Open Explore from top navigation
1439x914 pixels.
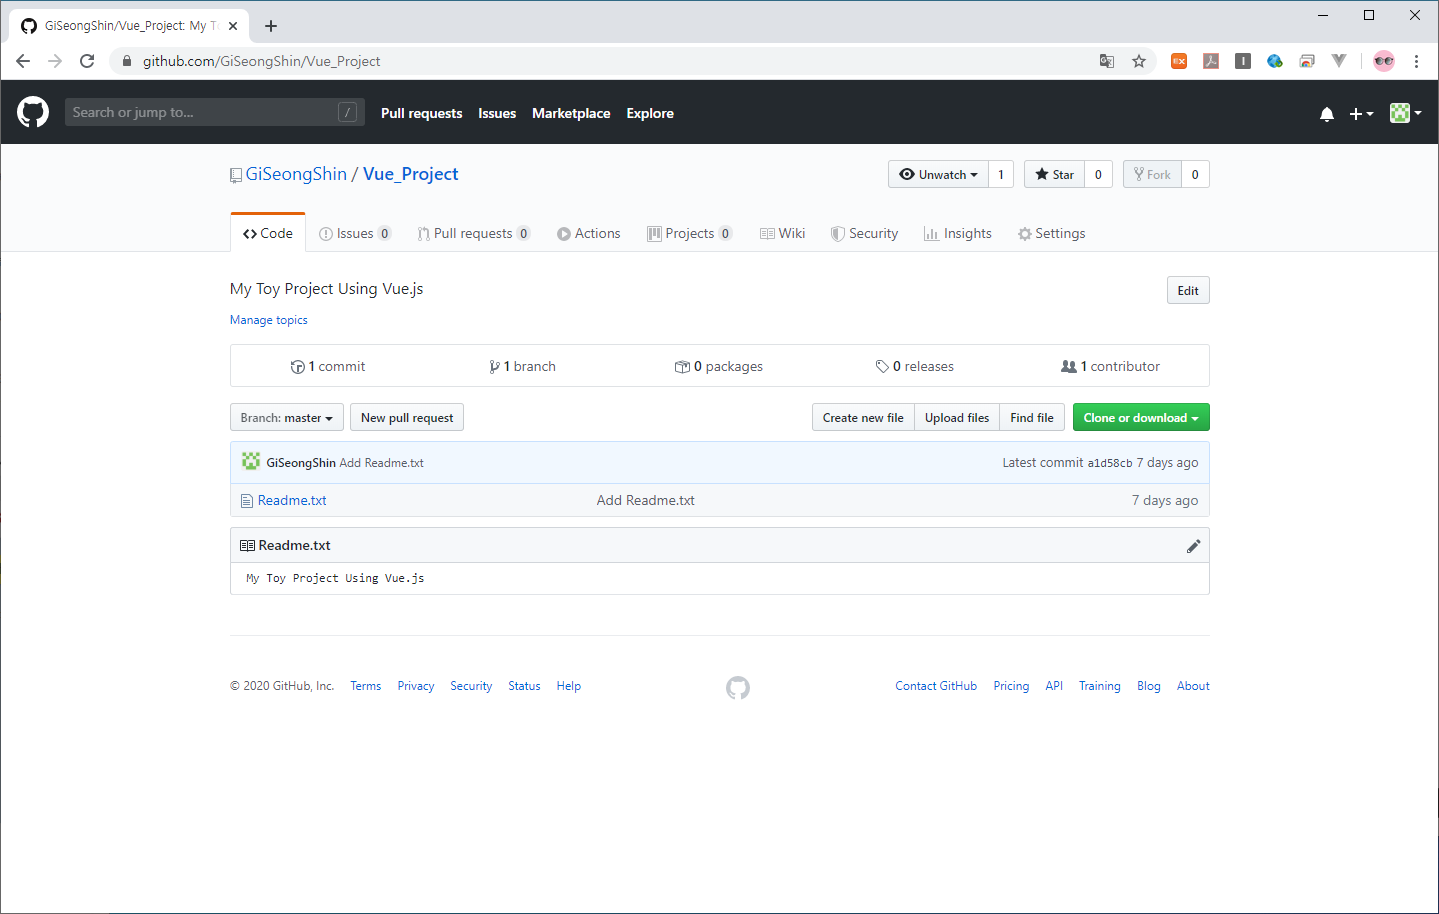(650, 113)
